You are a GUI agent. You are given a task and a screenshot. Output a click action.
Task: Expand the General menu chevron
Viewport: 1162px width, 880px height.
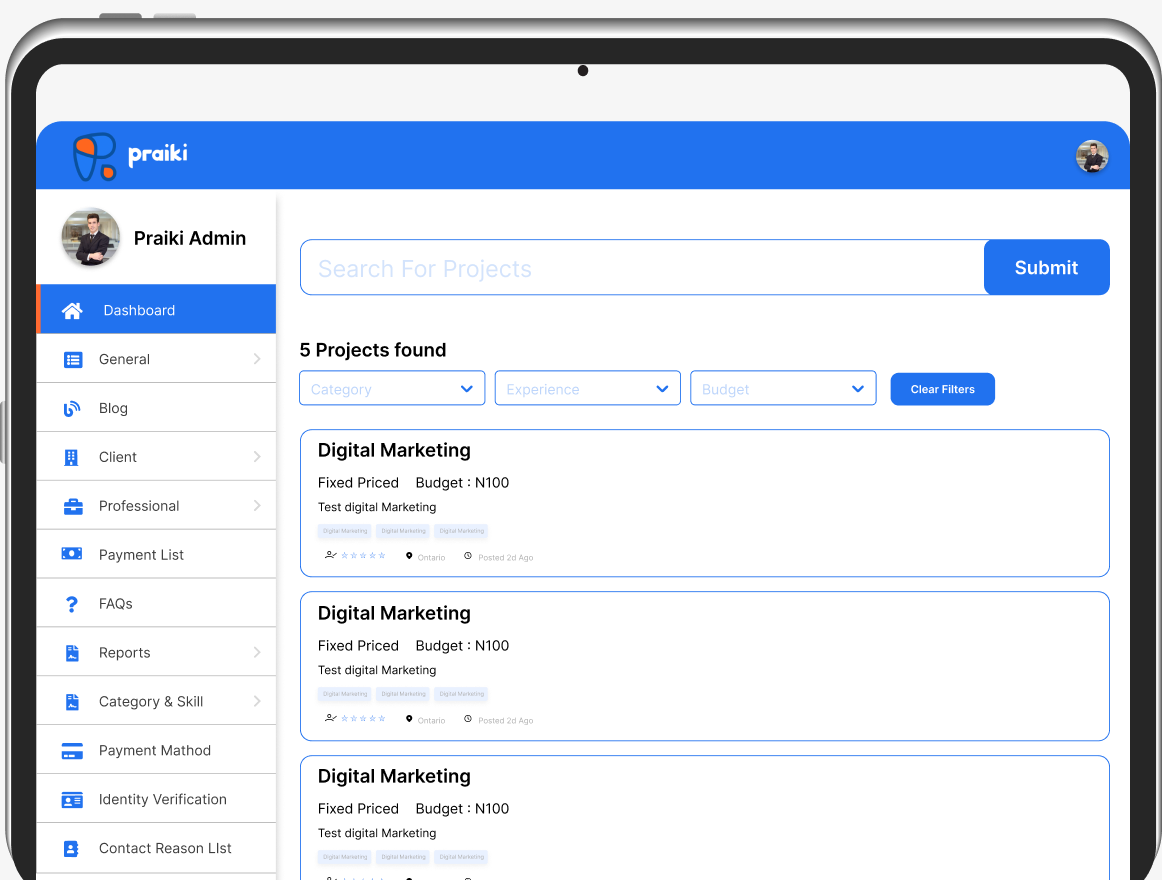(257, 359)
